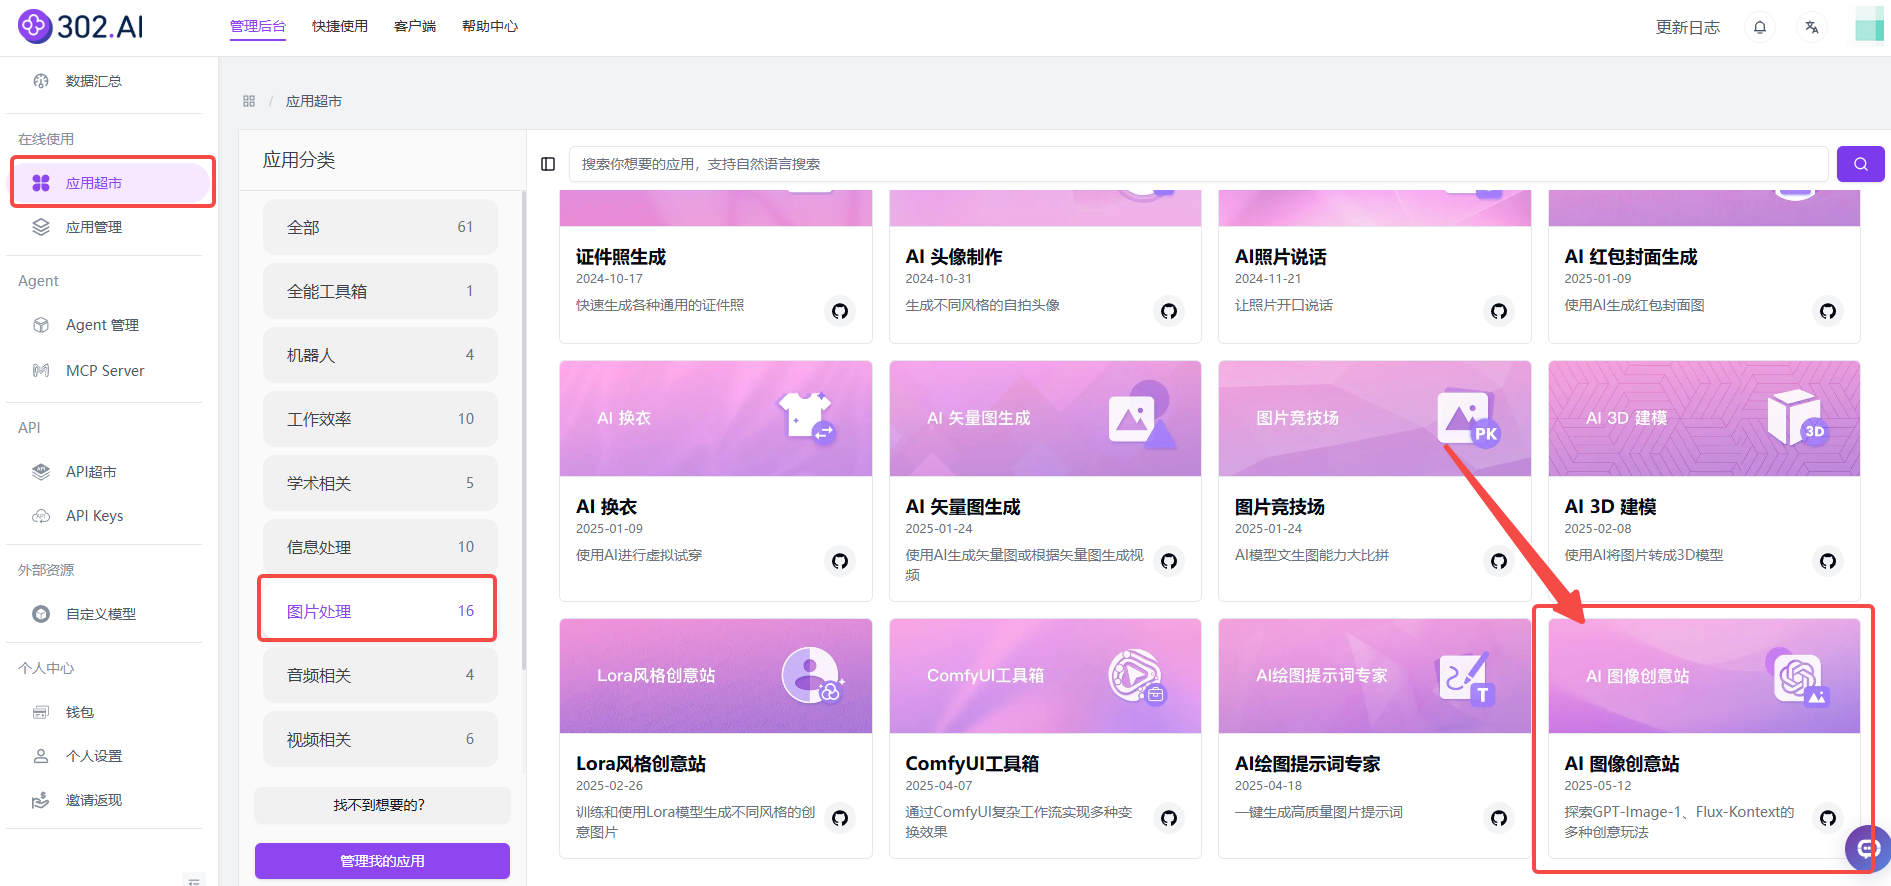Switch to 快捷使用 top tab
This screenshot has height=886, width=1891.
coord(340,26)
